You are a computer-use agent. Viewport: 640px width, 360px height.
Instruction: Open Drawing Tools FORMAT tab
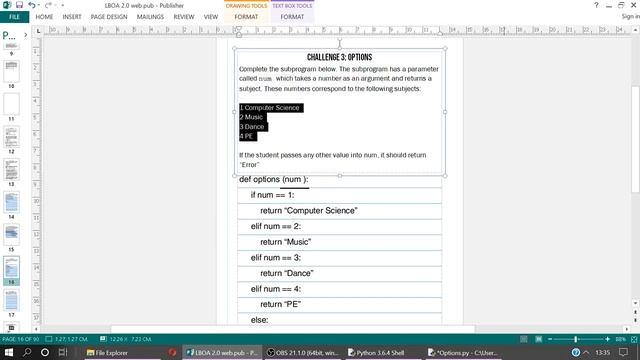[246, 17]
